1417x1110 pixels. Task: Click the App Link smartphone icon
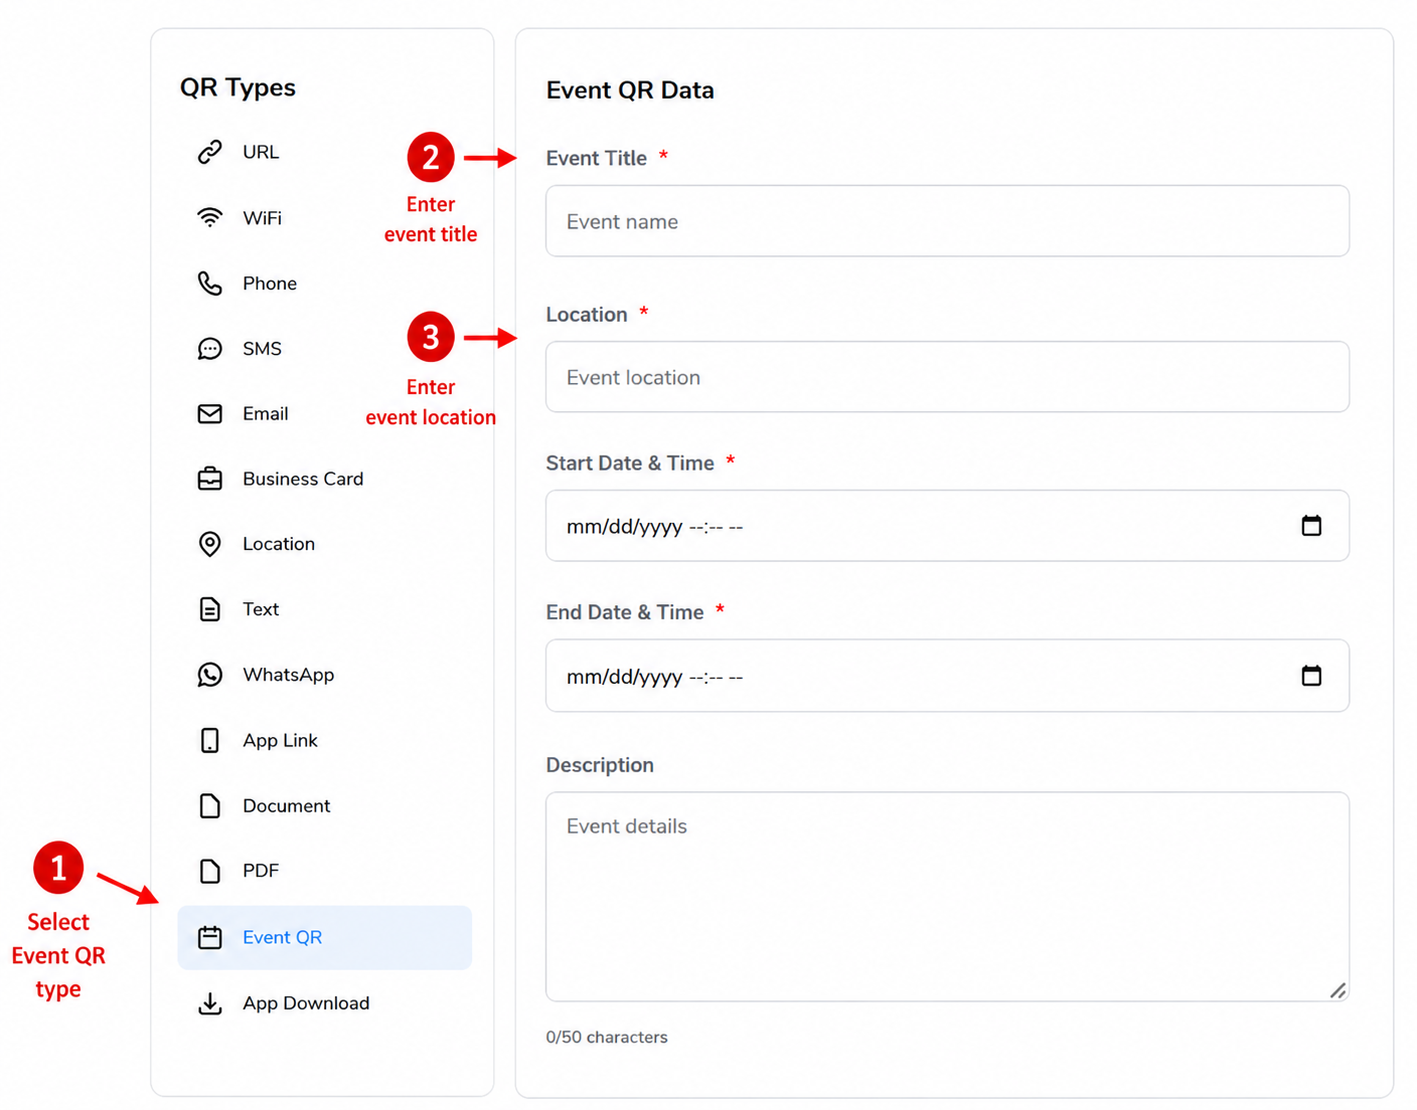[210, 740]
